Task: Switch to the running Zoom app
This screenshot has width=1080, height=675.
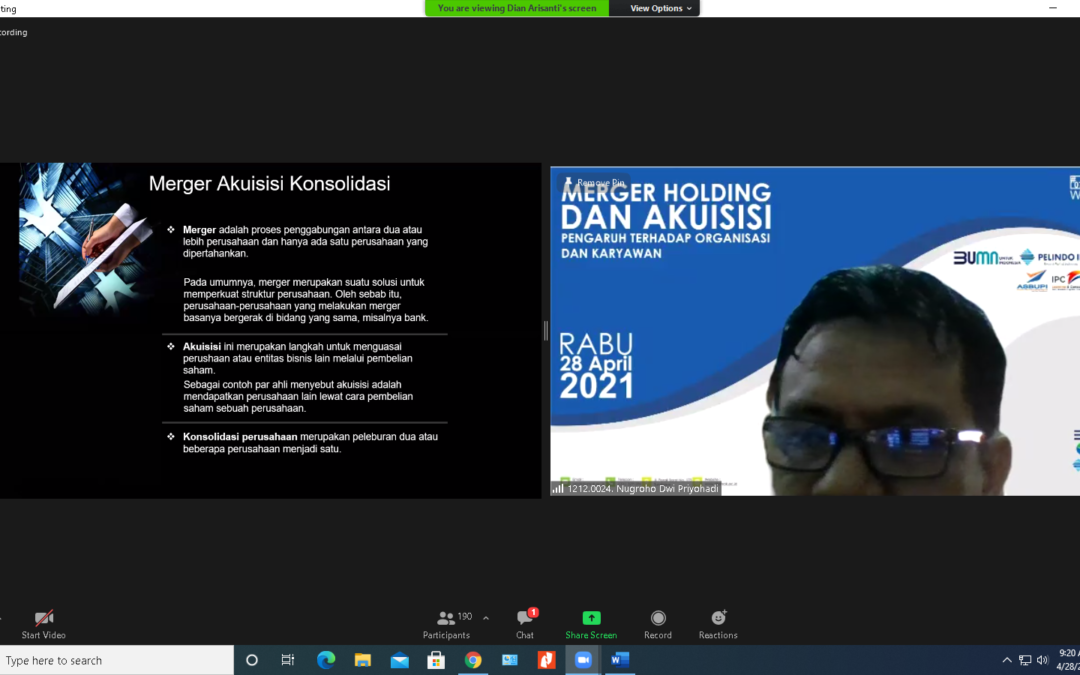Action: 583,660
